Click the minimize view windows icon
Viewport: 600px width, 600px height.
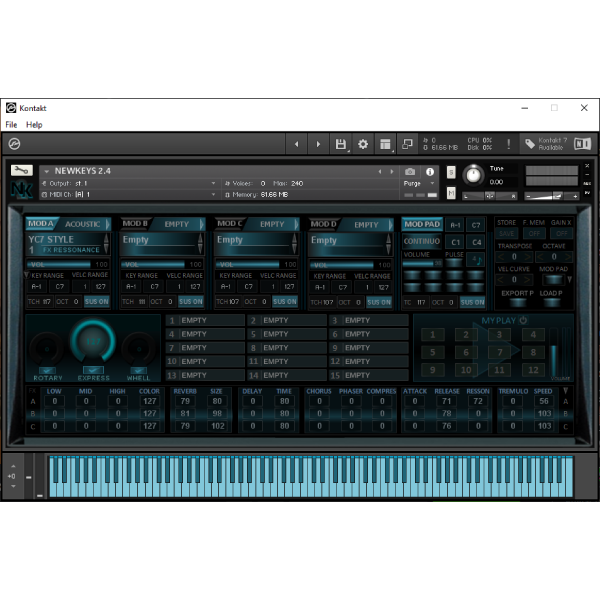[x=407, y=144]
